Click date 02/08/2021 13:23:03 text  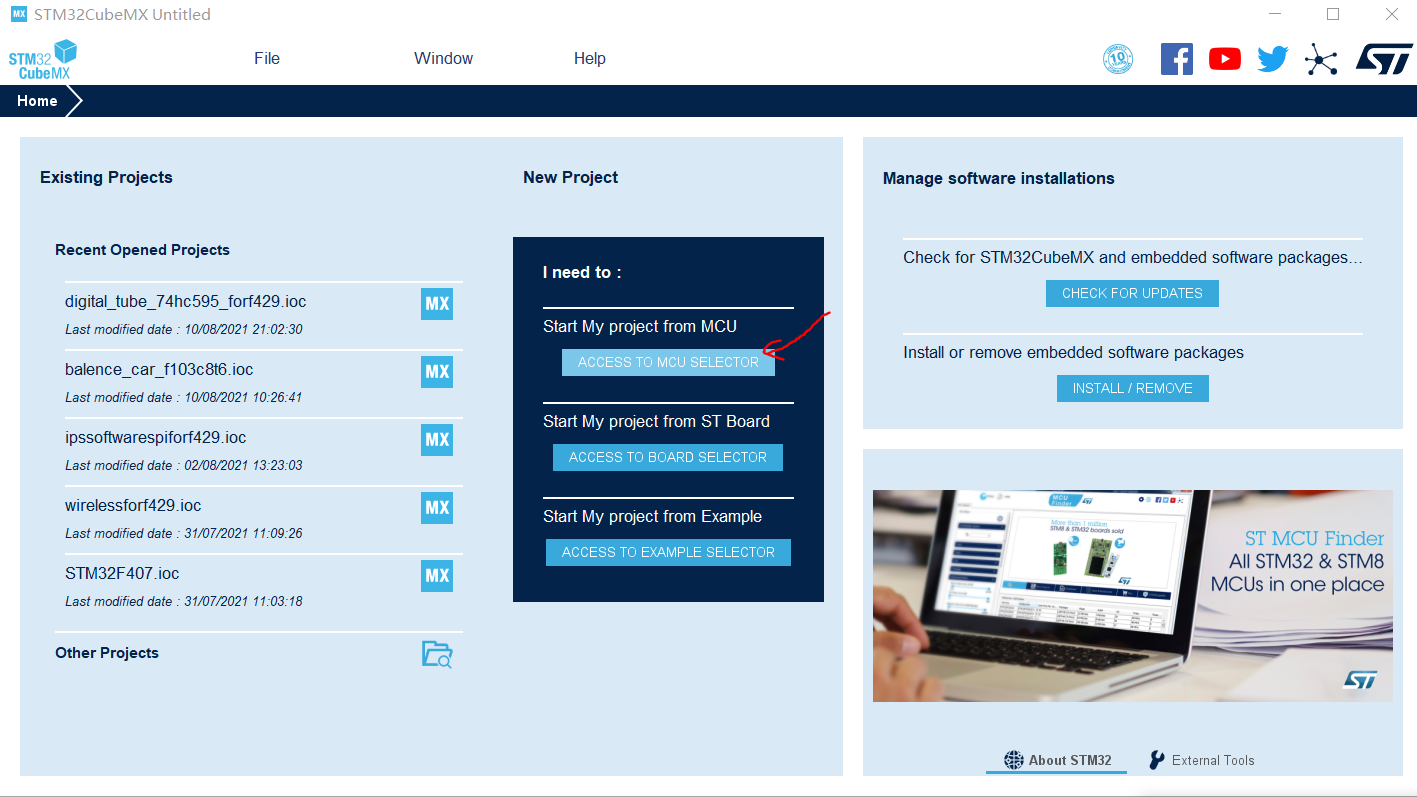point(243,465)
